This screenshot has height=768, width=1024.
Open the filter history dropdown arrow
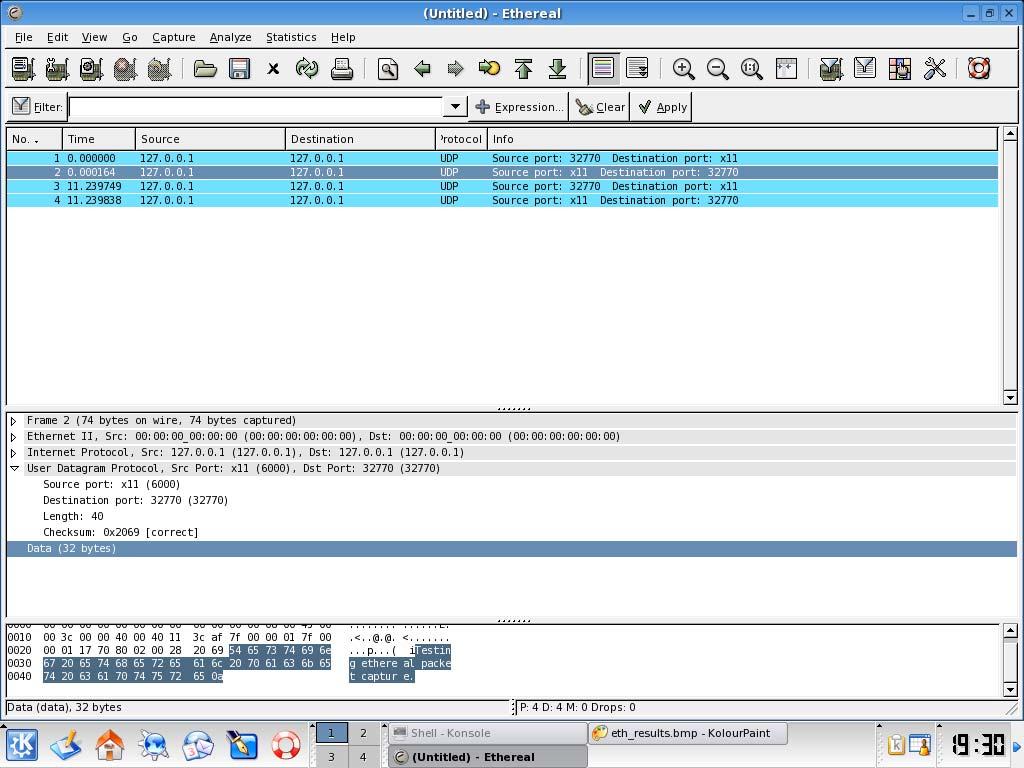click(x=455, y=106)
